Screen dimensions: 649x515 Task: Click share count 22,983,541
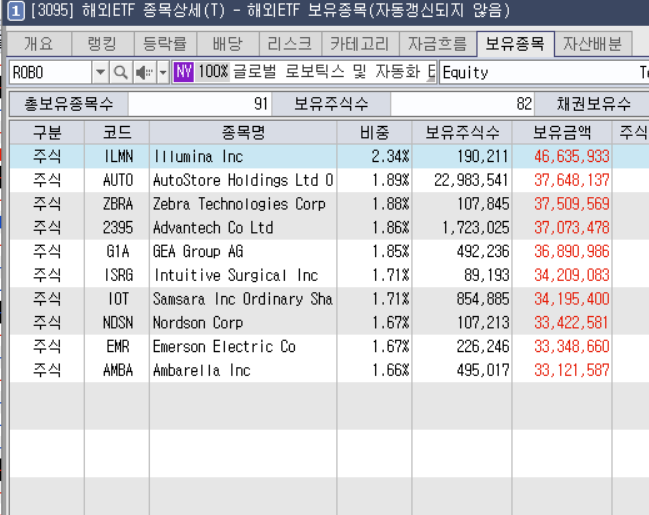point(471,180)
